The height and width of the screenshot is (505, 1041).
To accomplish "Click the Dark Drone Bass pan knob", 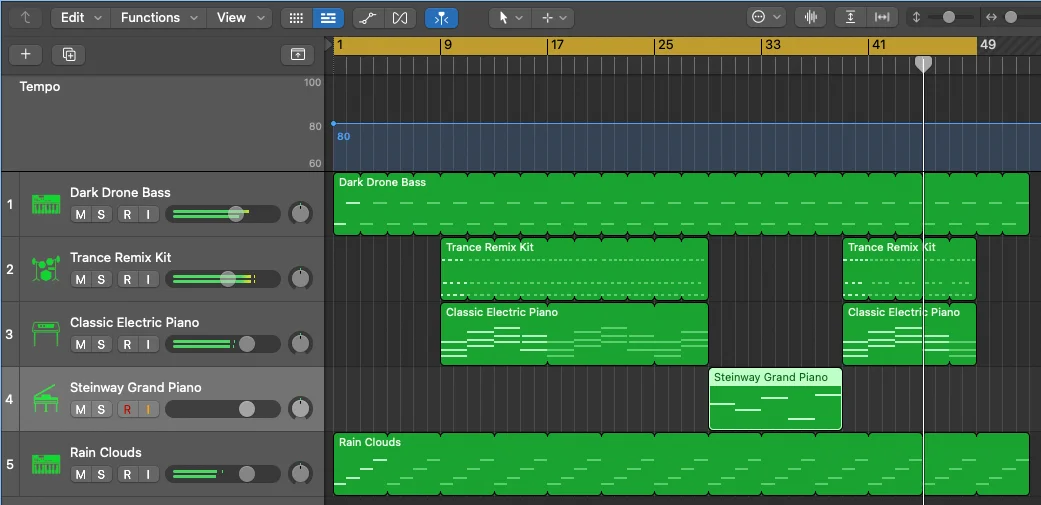I will coord(301,214).
